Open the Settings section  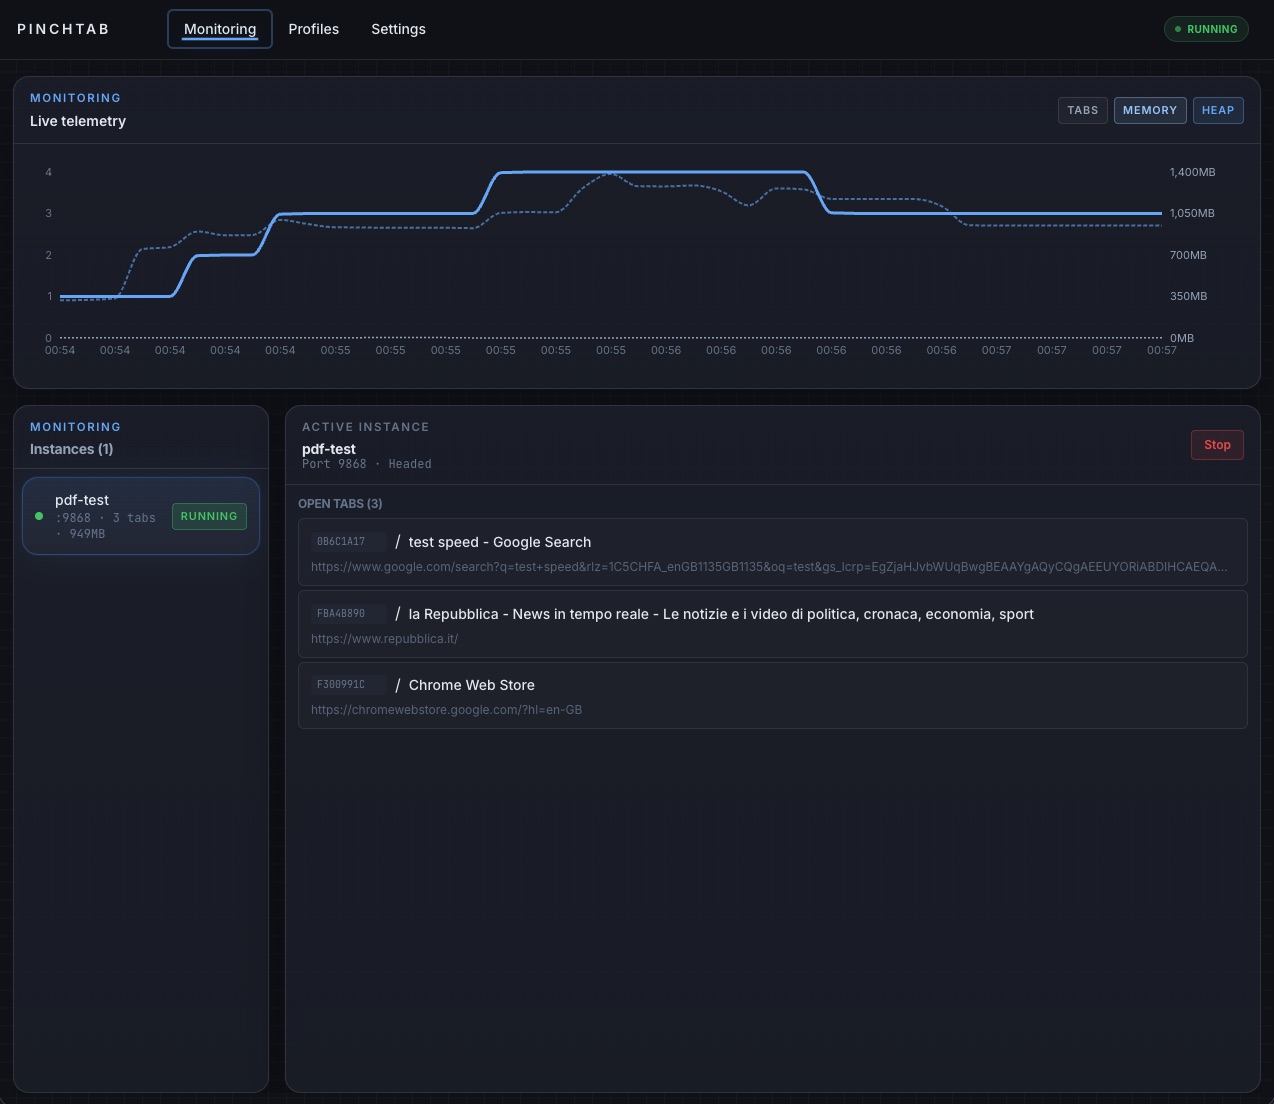pos(398,29)
